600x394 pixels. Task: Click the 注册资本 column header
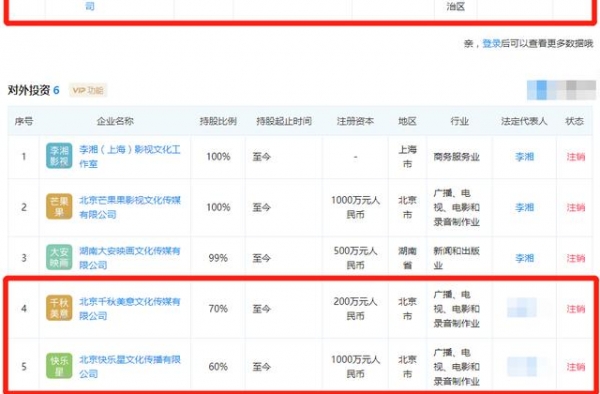[x=355, y=121]
